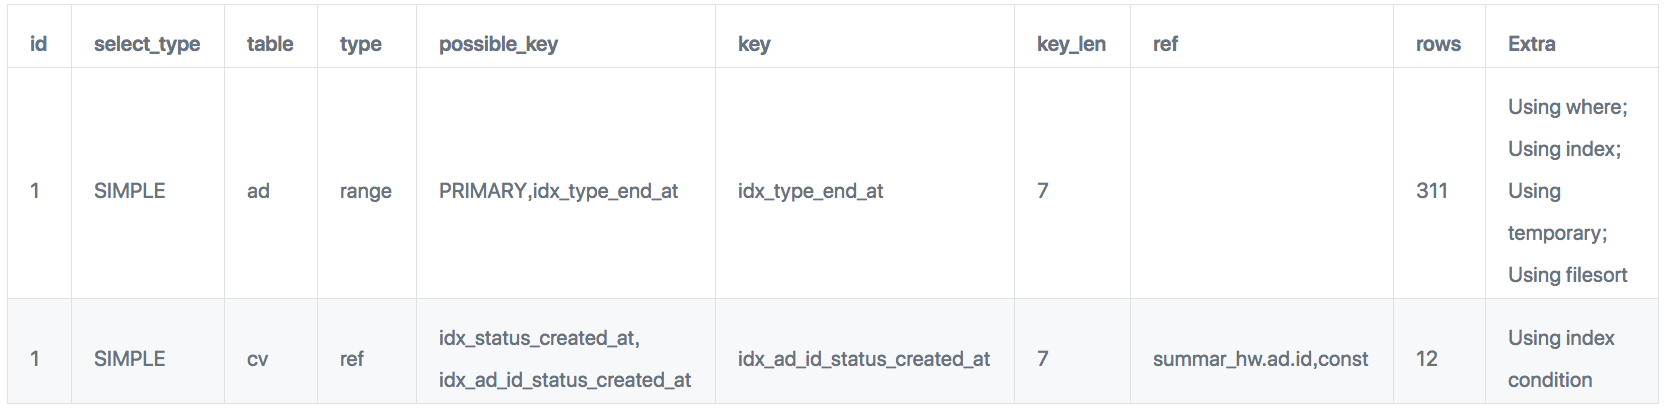This screenshot has width=1664, height=409.
Task: Click the "Extra" column header
Action: [1531, 44]
